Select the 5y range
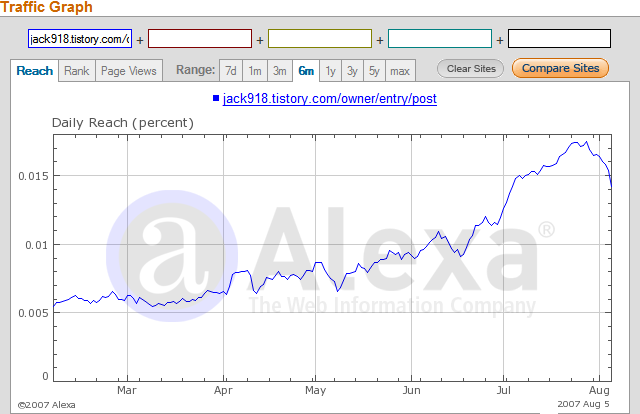This screenshot has height=414, width=640. click(374, 71)
